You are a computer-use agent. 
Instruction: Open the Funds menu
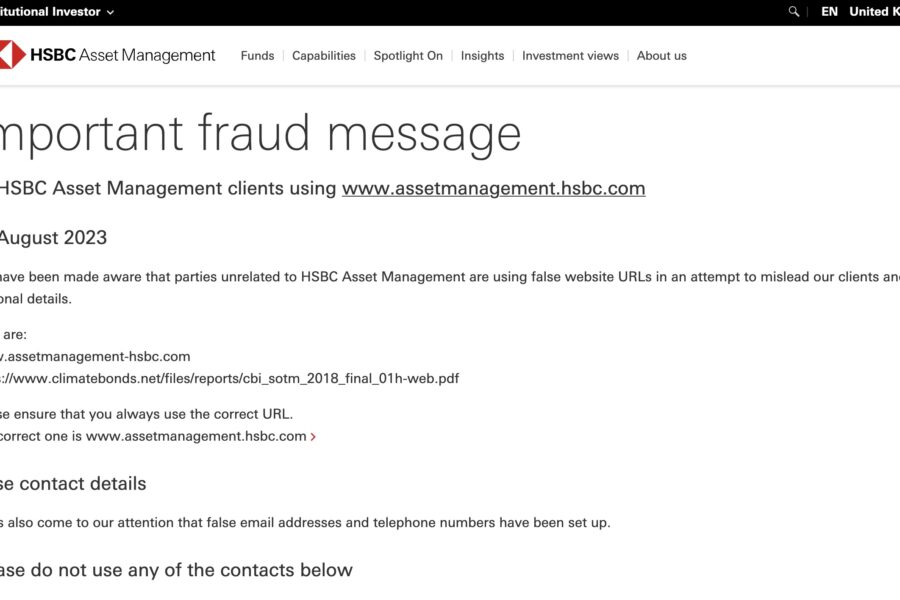pyautogui.click(x=257, y=56)
